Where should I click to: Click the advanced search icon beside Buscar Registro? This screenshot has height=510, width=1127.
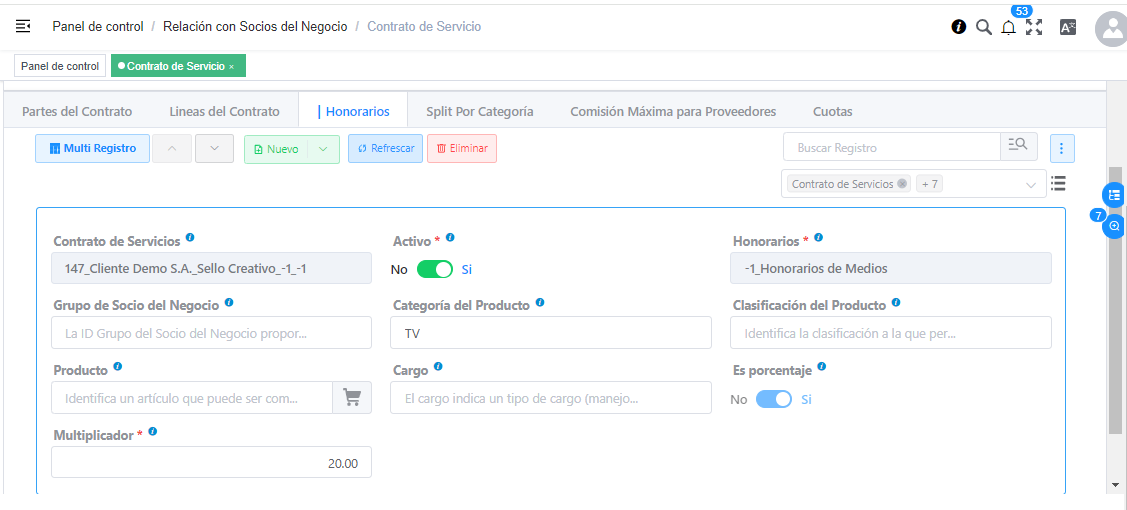click(x=1018, y=147)
